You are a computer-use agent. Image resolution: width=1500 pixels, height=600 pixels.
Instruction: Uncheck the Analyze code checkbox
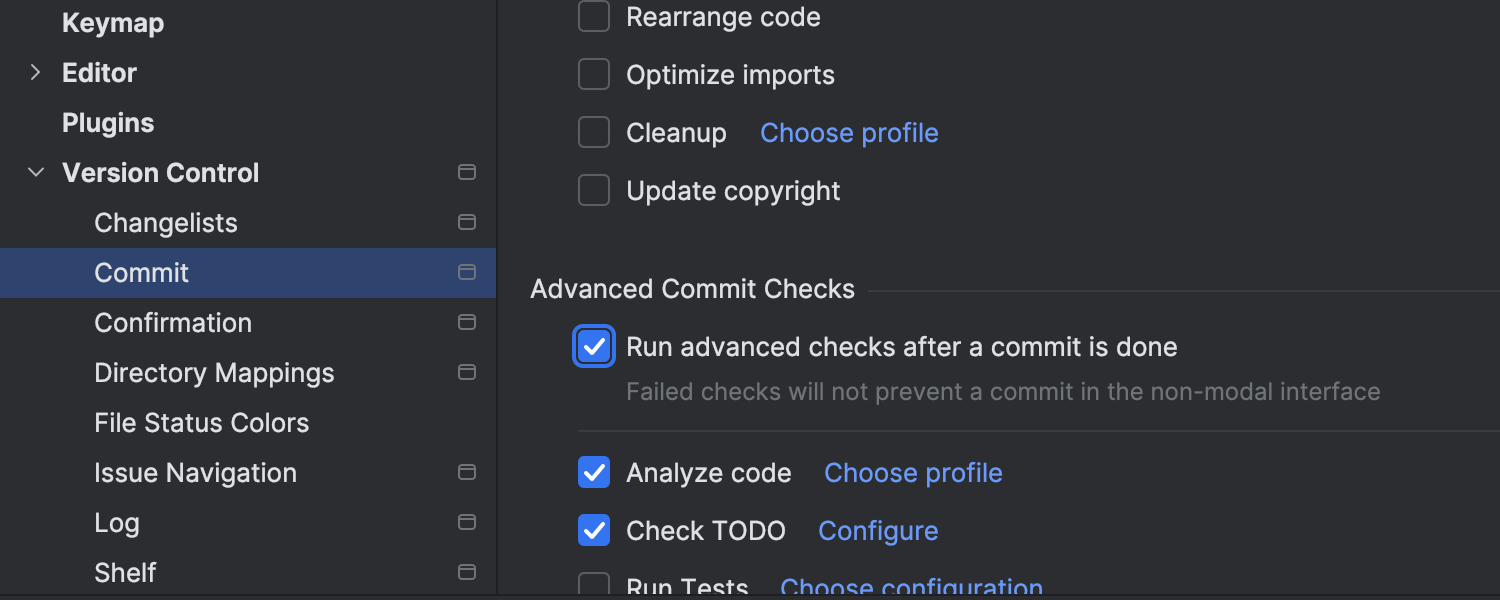click(594, 472)
